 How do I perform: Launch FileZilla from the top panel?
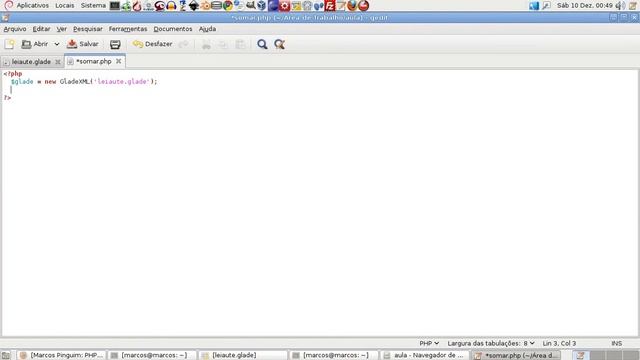(330, 5)
